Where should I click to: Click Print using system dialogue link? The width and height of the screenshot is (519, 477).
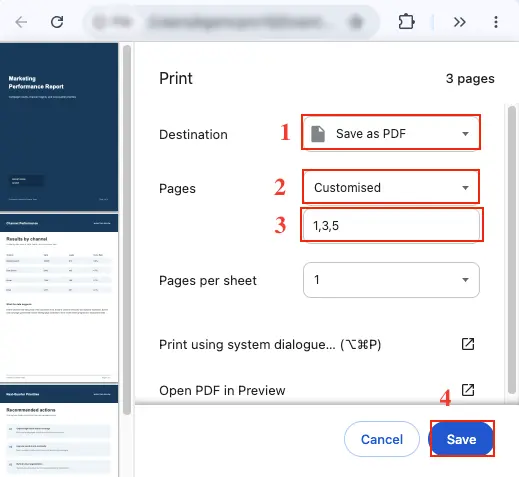pos(270,344)
